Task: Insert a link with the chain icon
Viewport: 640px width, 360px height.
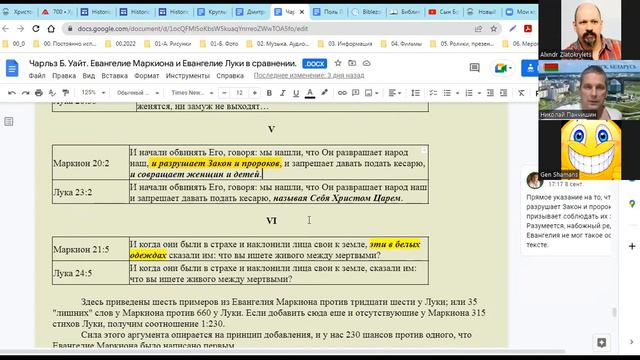Action: click(342, 93)
